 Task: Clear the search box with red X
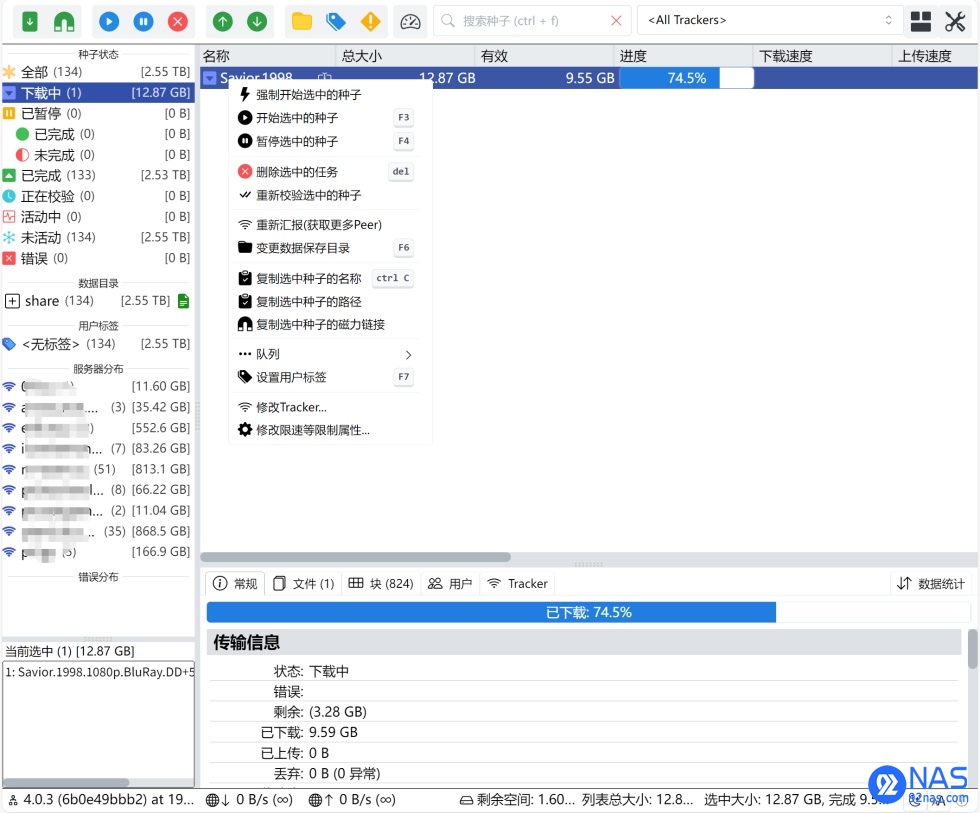[616, 21]
